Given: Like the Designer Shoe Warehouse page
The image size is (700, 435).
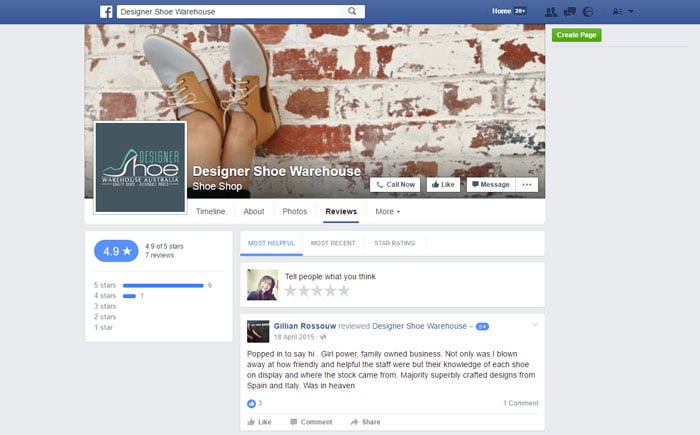Looking at the screenshot, I should click(x=443, y=184).
